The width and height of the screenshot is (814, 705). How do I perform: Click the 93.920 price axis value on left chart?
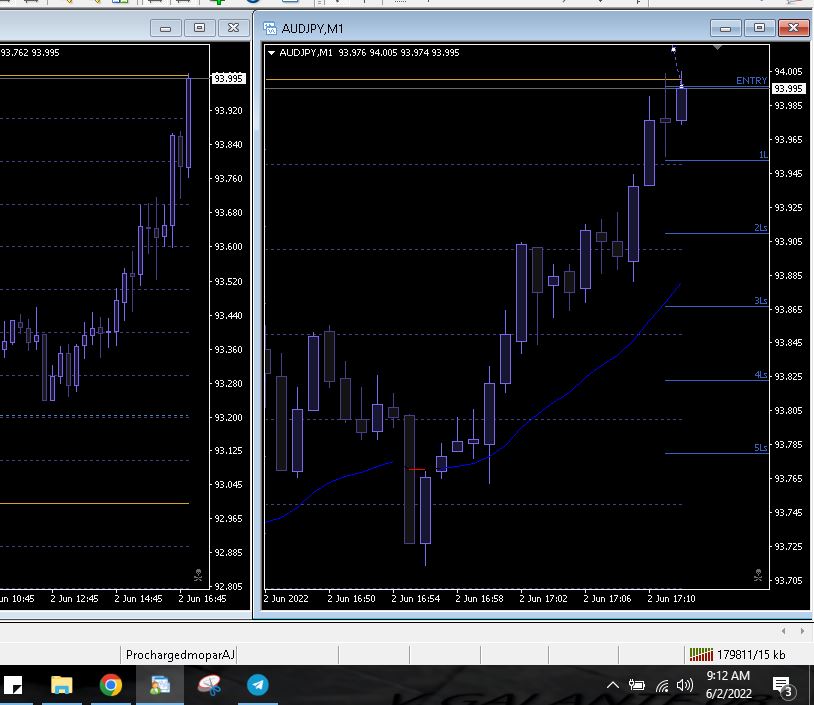pyautogui.click(x=228, y=111)
